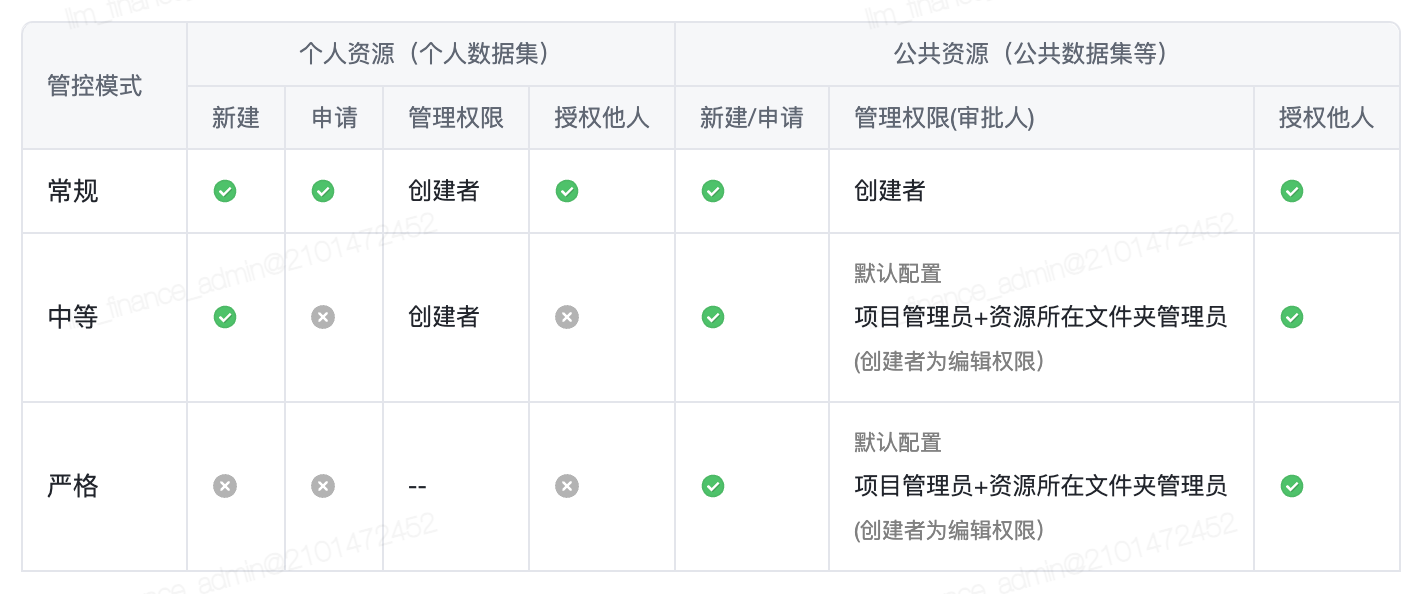Click 管理权限(审批人) column header
1422x594 pixels.
(944, 118)
